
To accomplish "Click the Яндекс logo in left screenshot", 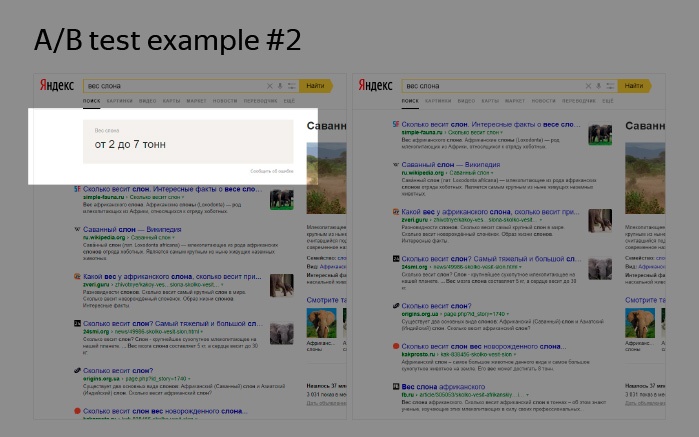I will pyautogui.click(x=57, y=85).
